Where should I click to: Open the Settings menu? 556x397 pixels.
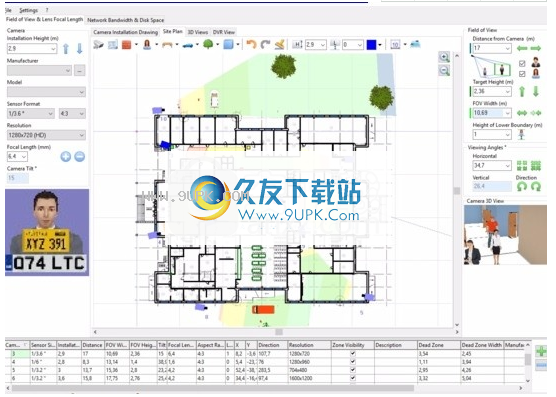28,10
